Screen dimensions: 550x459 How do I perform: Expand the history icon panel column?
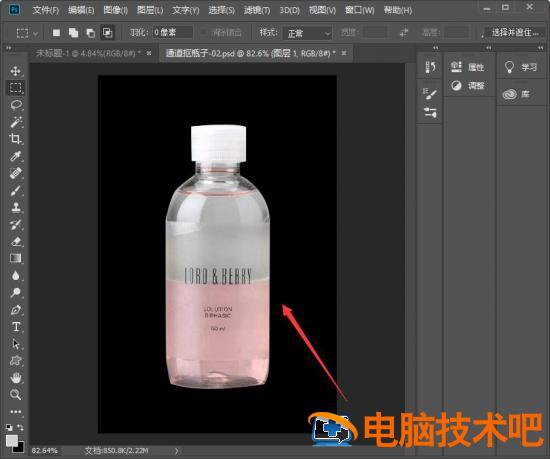(435, 48)
